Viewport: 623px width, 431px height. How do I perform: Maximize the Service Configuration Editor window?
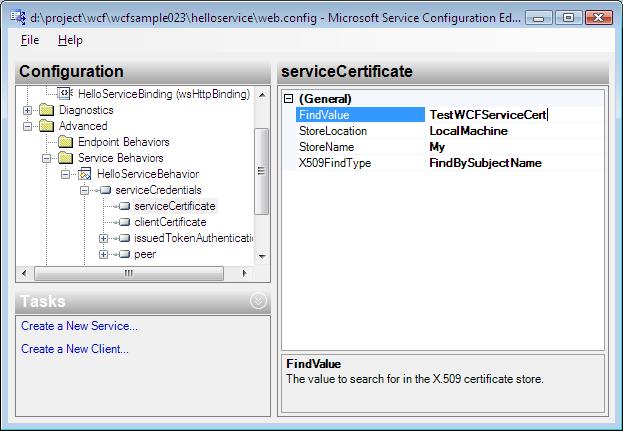tap(569, 17)
